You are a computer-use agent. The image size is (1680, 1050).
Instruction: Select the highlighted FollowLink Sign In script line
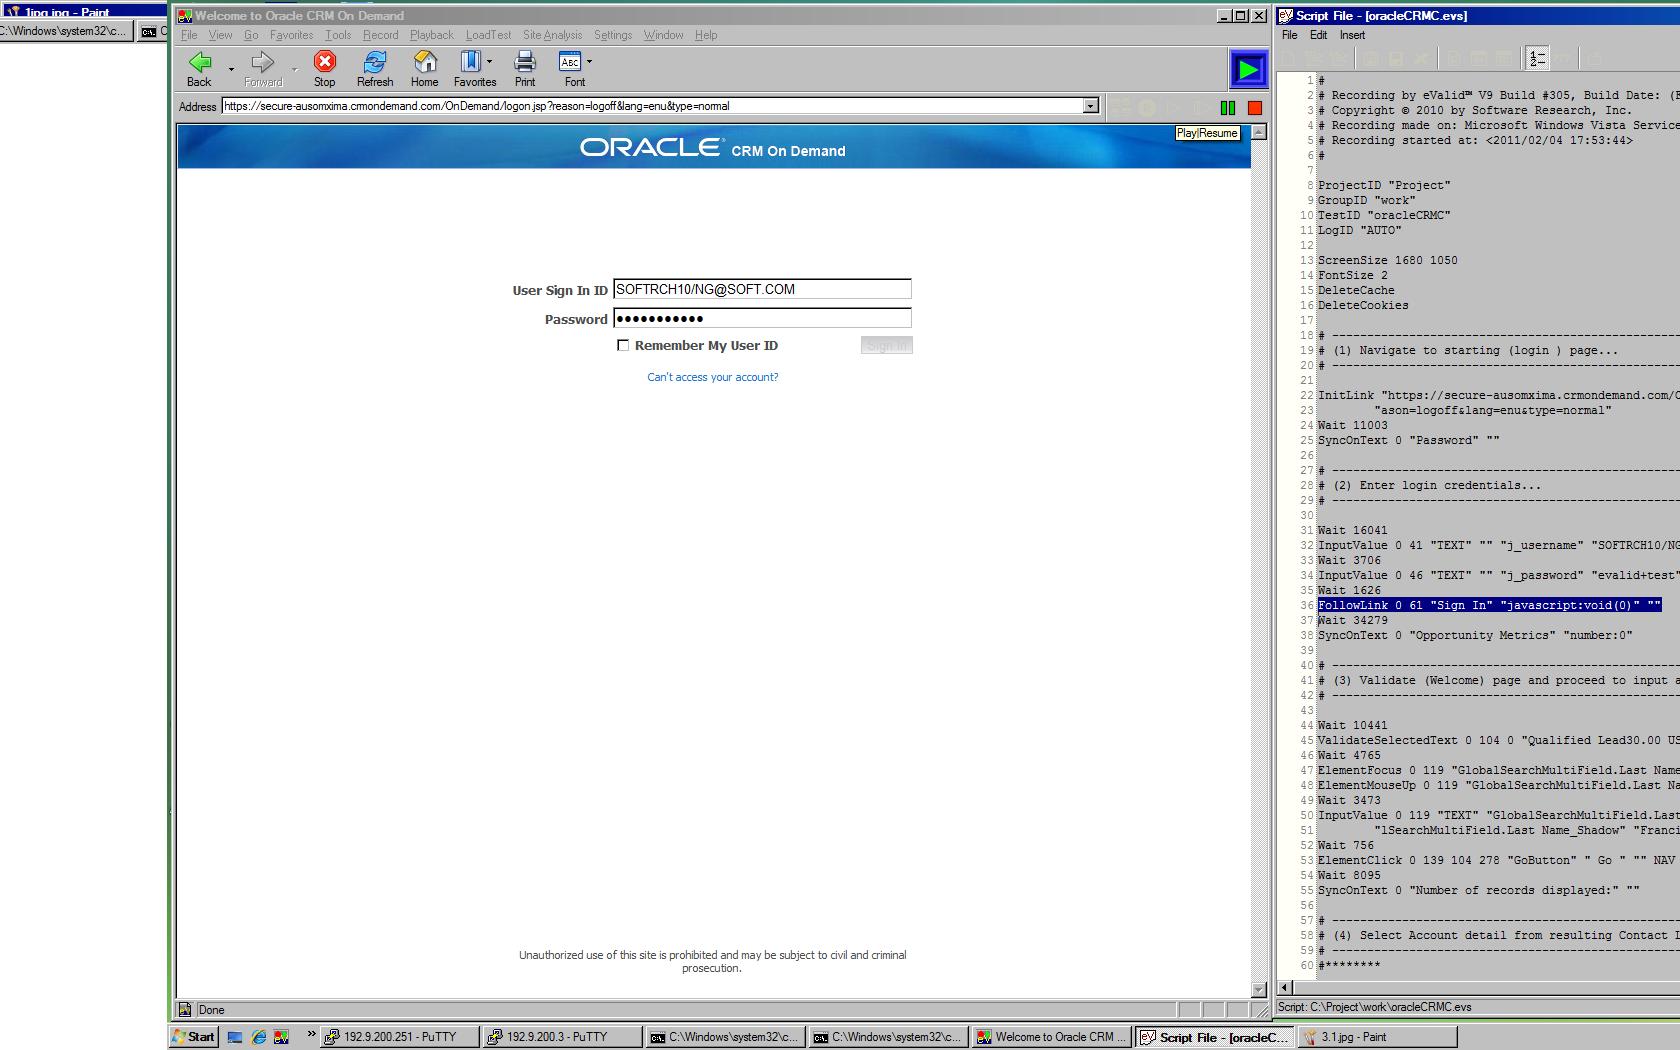pyautogui.click(x=1489, y=605)
